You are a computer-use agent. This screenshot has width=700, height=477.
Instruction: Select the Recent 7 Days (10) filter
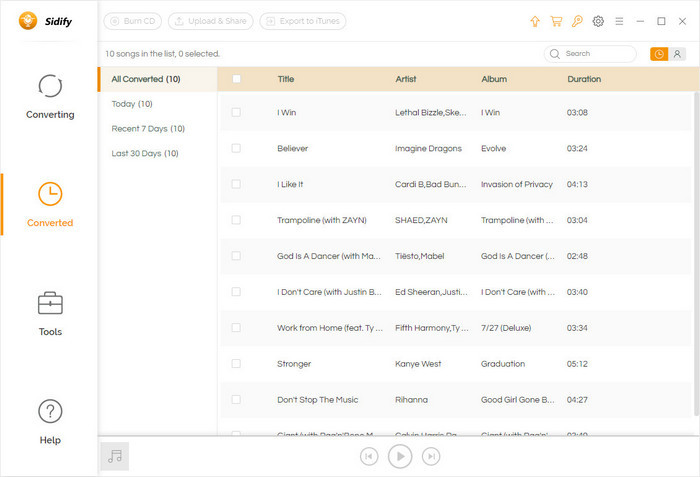tap(148, 129)
